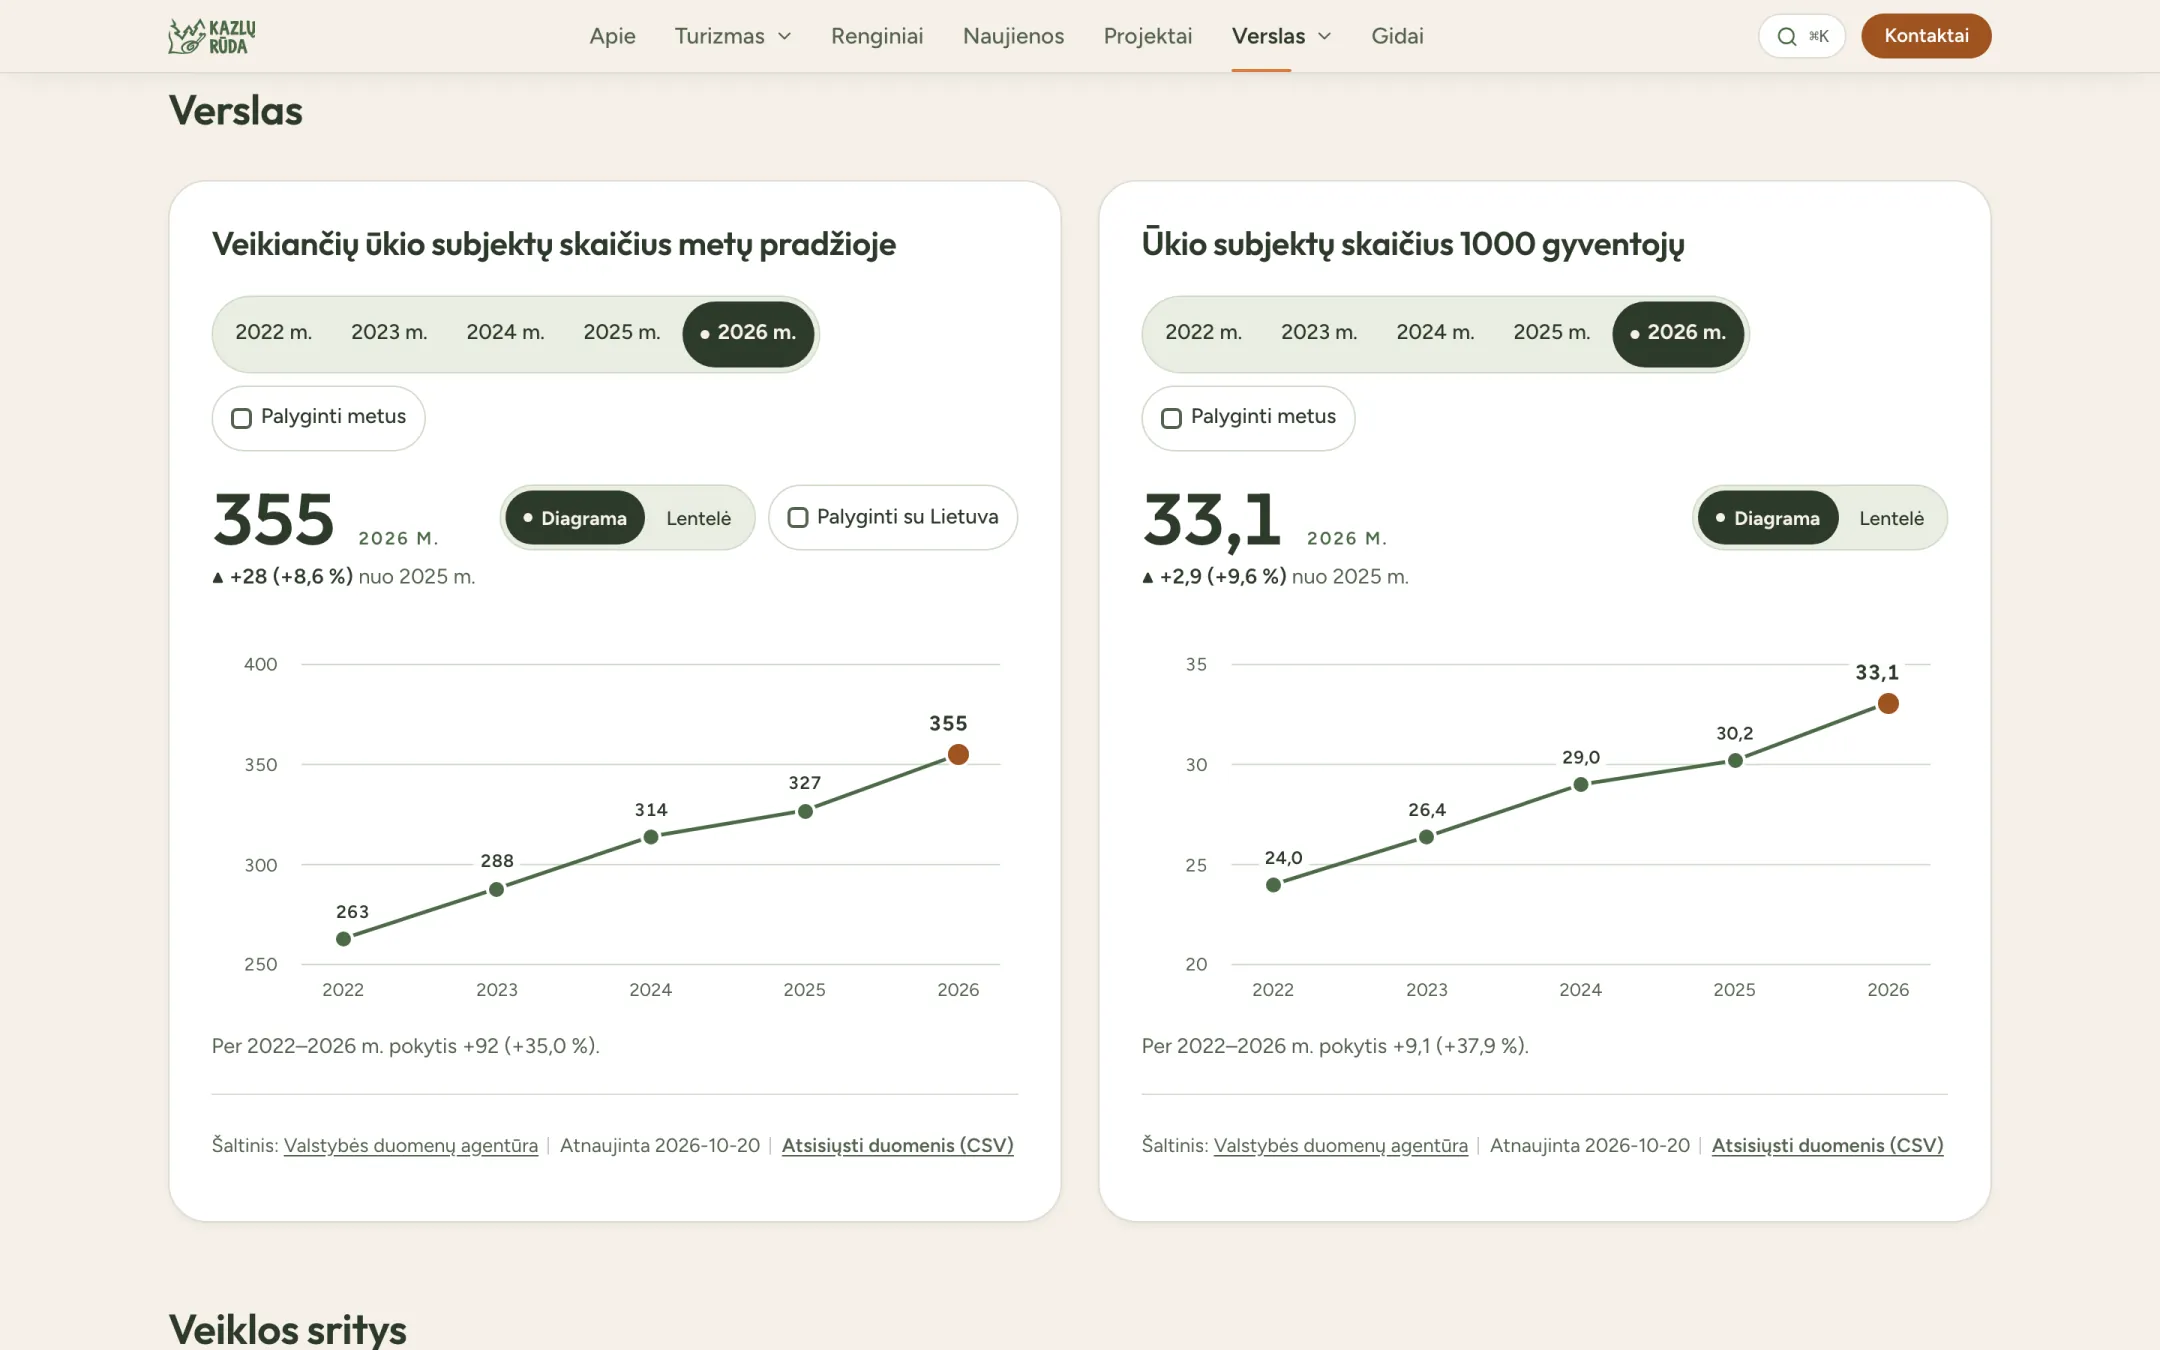The image size is (2160, 1350).
Task: Click the 263 data point for 2022
Action: (x=343, y=939)
